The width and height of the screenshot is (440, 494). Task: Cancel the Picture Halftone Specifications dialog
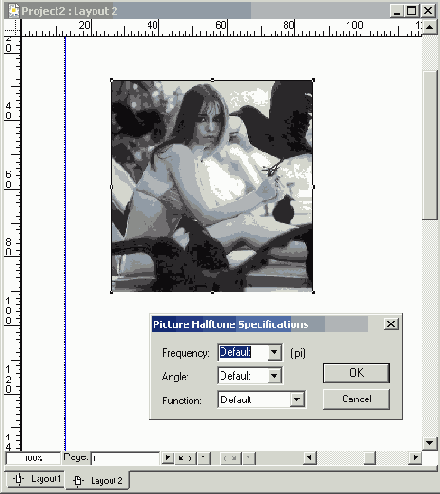coord(356,399)
